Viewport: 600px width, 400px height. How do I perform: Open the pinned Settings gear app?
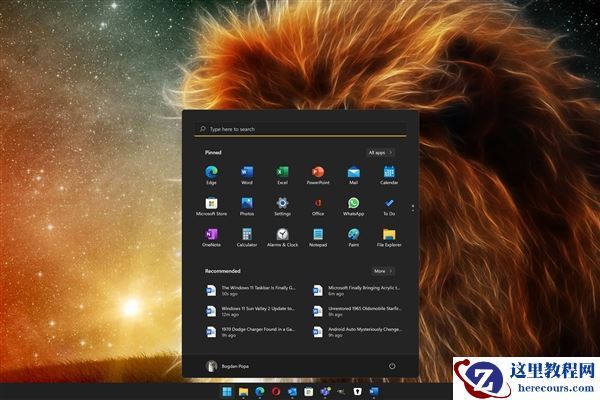click(x=282, y=206)
